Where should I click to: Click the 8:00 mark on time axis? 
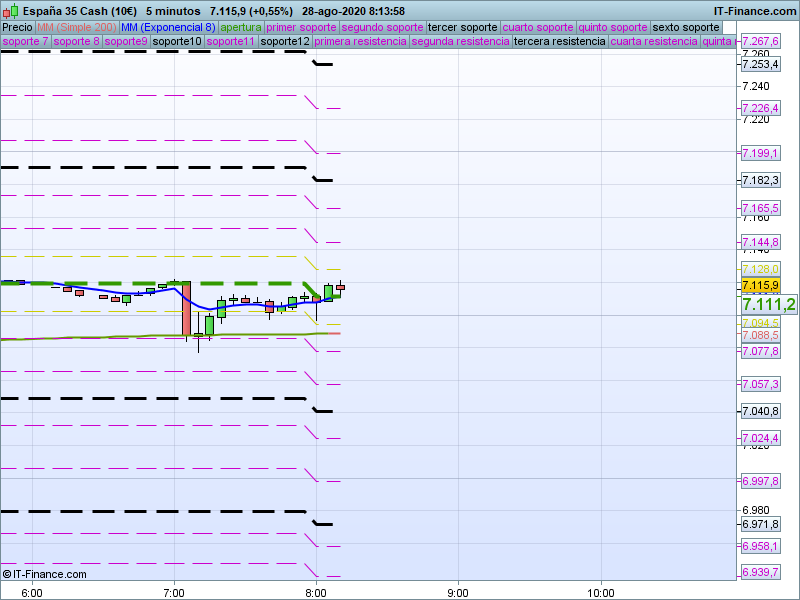(316, 592)
